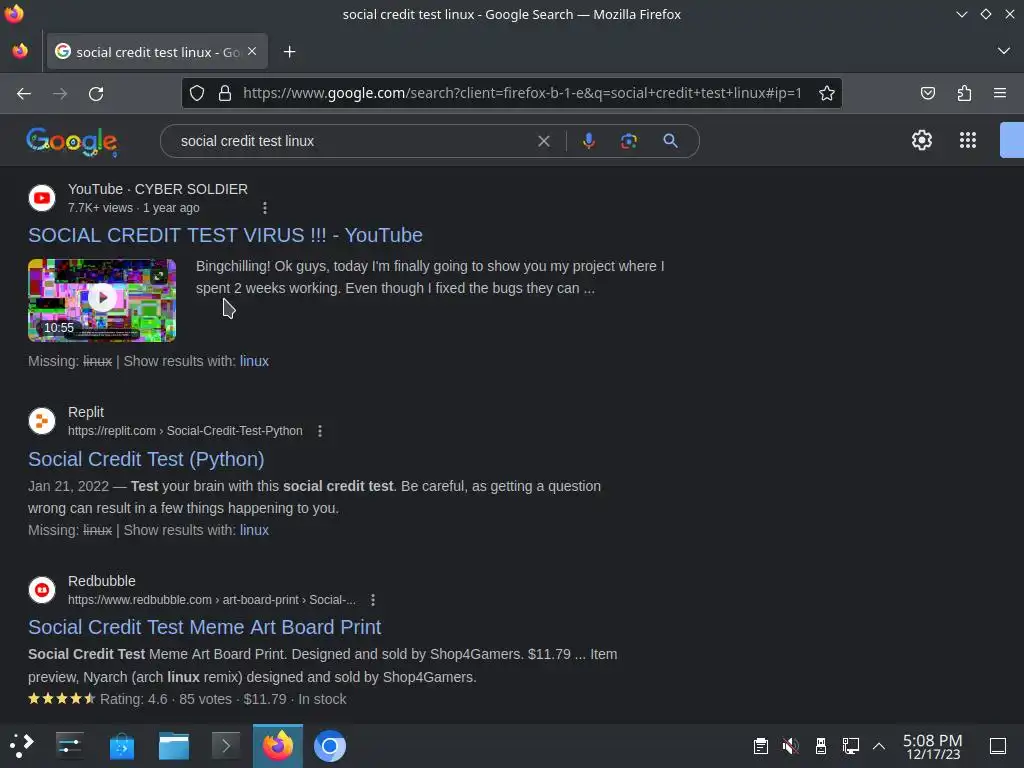Screen dimensions: 1024x768
Task: Launch the Konsole terminal icon in taskbar
Action: pyautogui.click(x=226, y=745)
